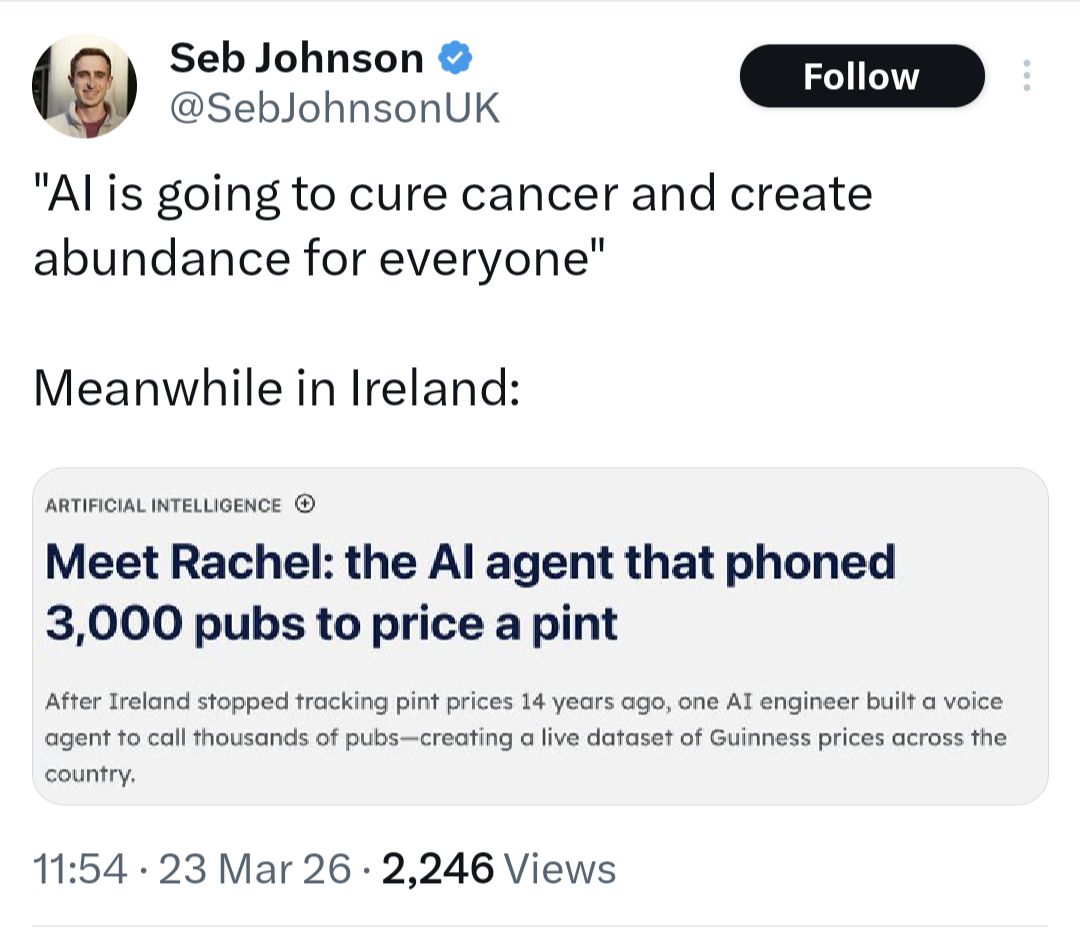This screenshot has width=1080, height=929.
Task: Click the "3,000 pubs to price a pint" headline line
Action: coord(331,624)
